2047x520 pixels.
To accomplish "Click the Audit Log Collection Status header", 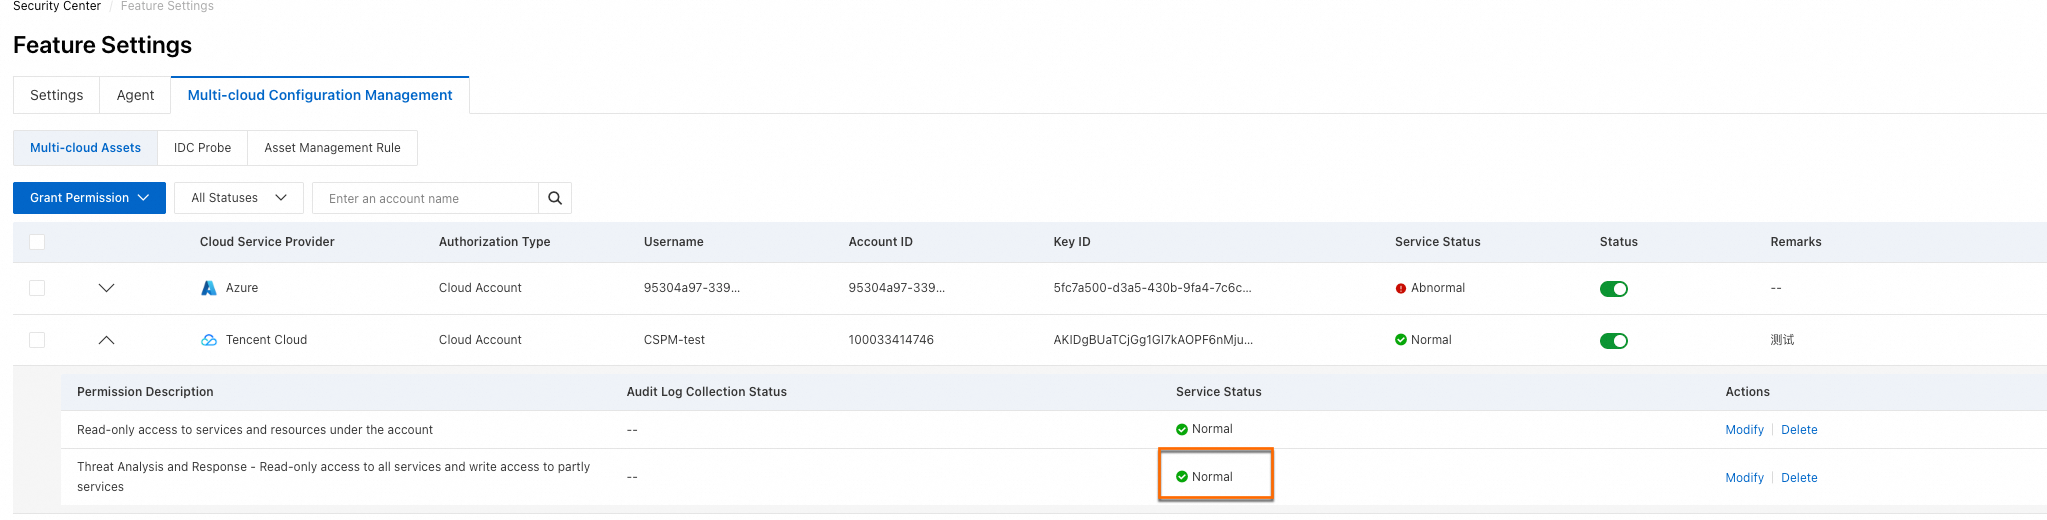I will pyautogui.click(x=706, y=392).
